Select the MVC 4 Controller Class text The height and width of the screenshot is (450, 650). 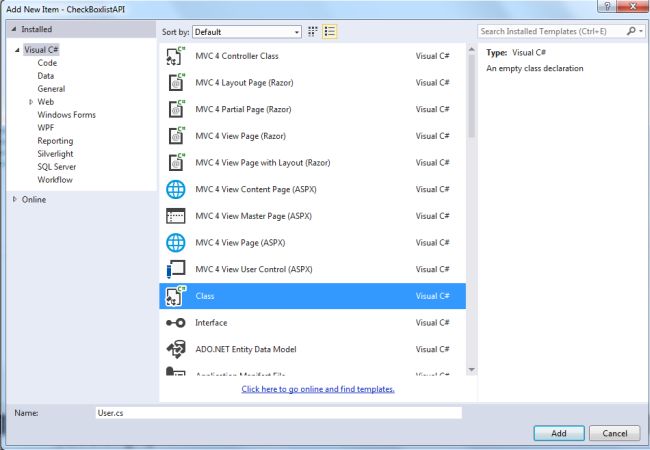(x=237, y=56)
